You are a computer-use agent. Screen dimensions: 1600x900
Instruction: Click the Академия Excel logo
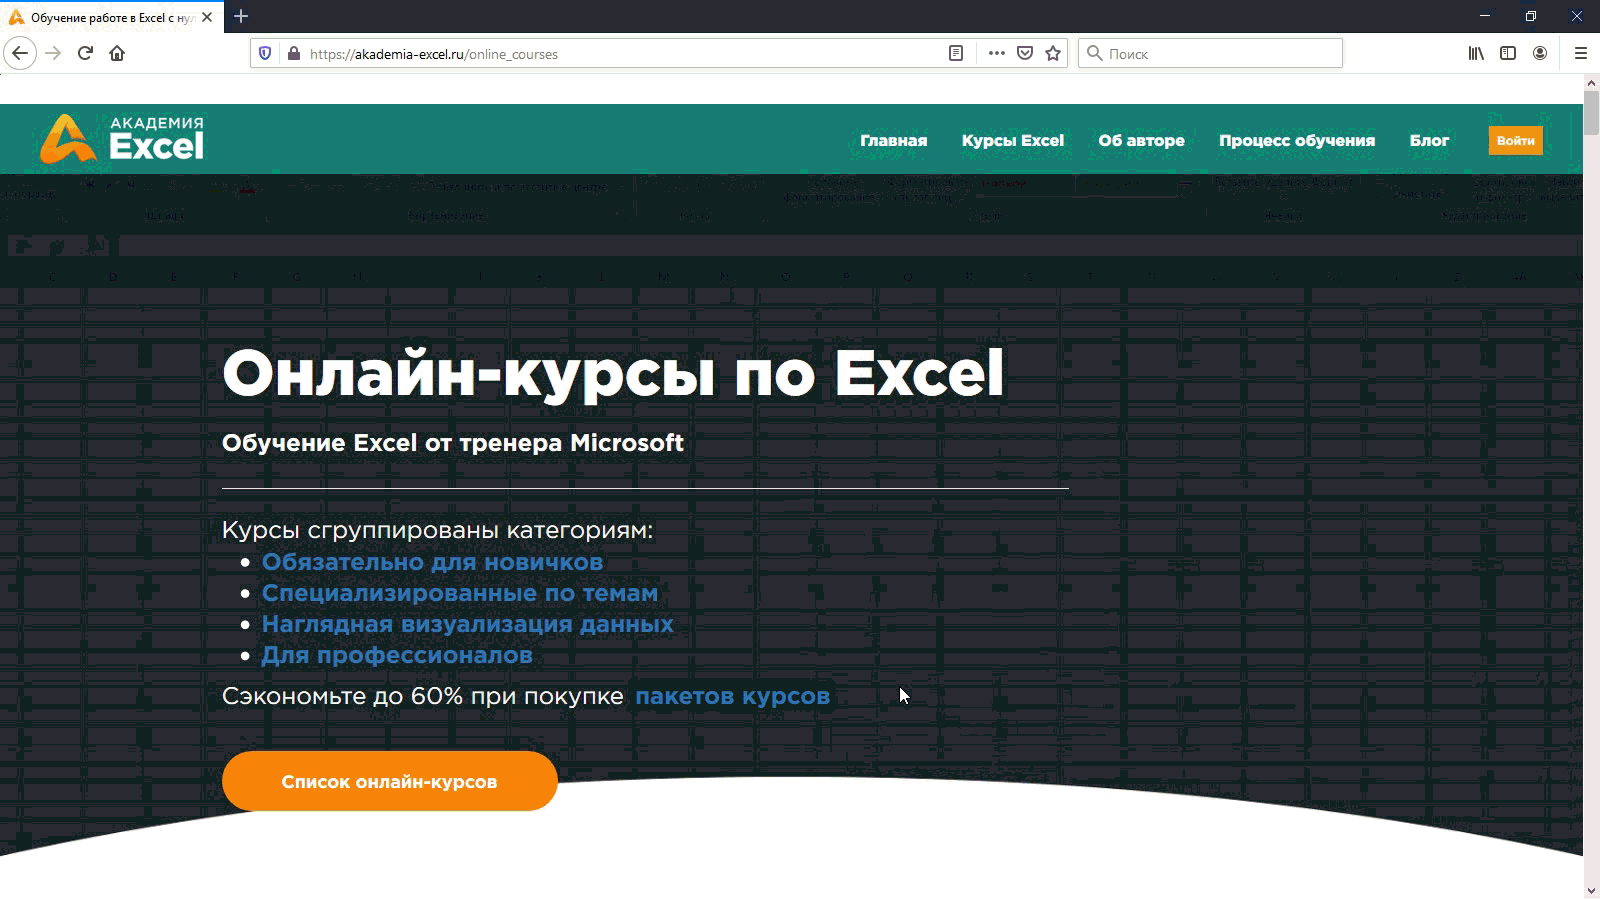tap(122, 138)
